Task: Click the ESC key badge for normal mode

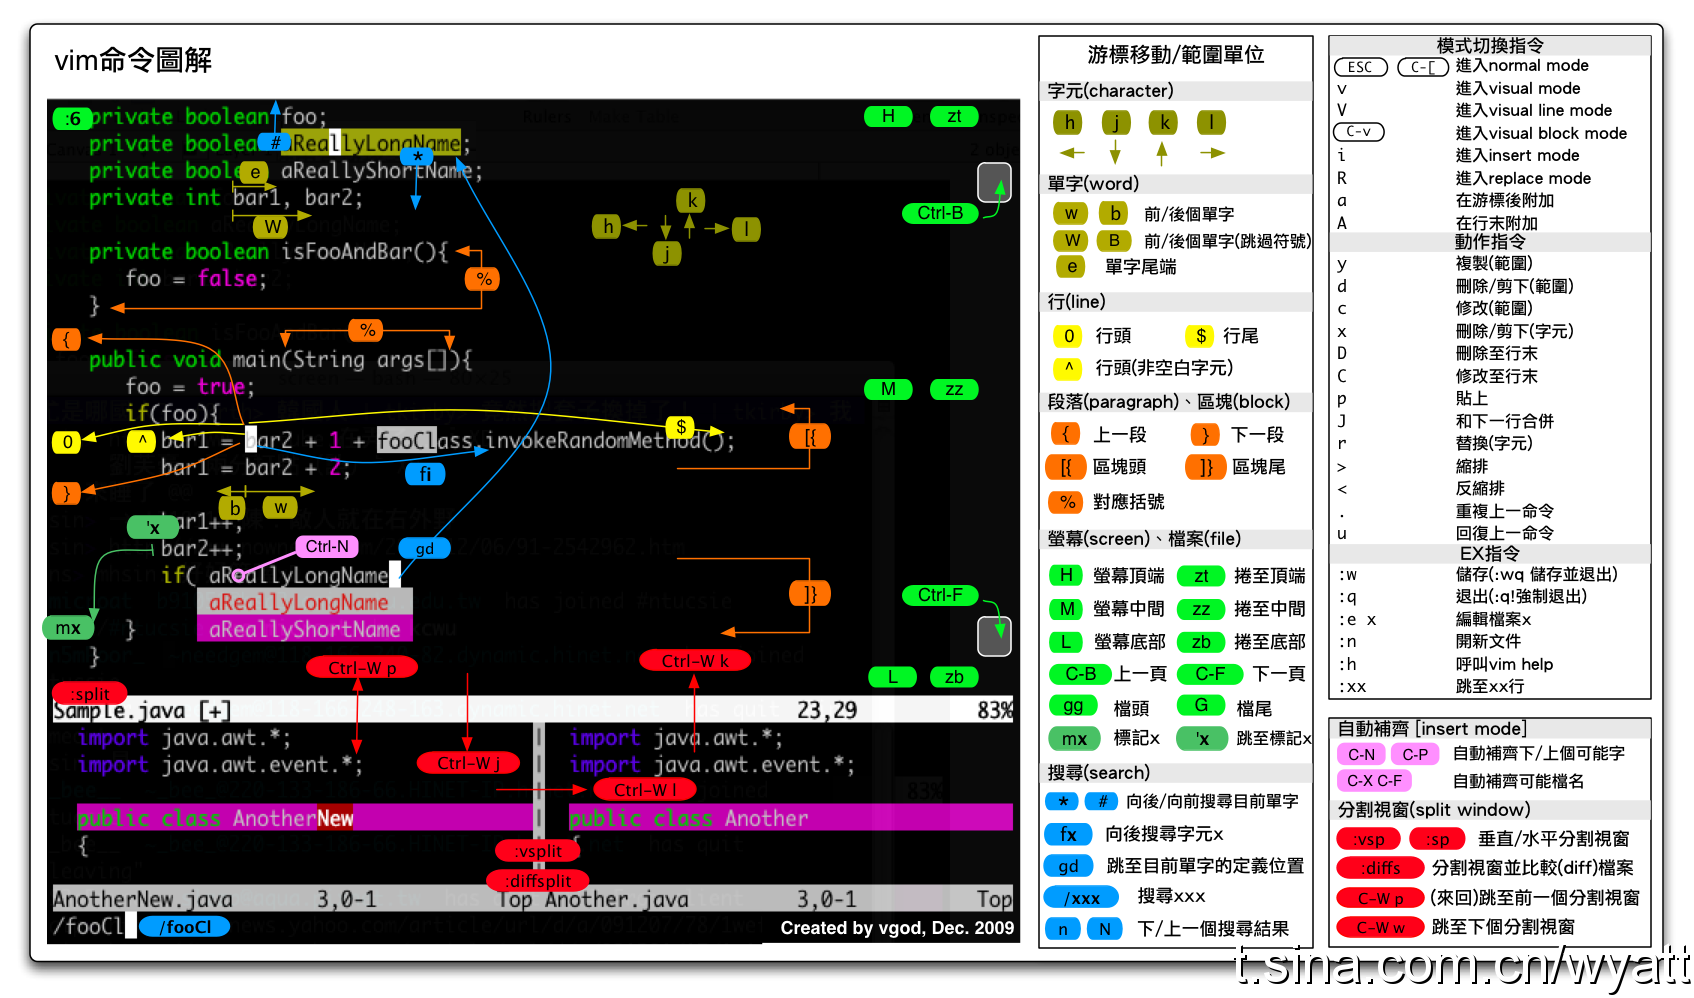Action: click(x=1361, y=67)
